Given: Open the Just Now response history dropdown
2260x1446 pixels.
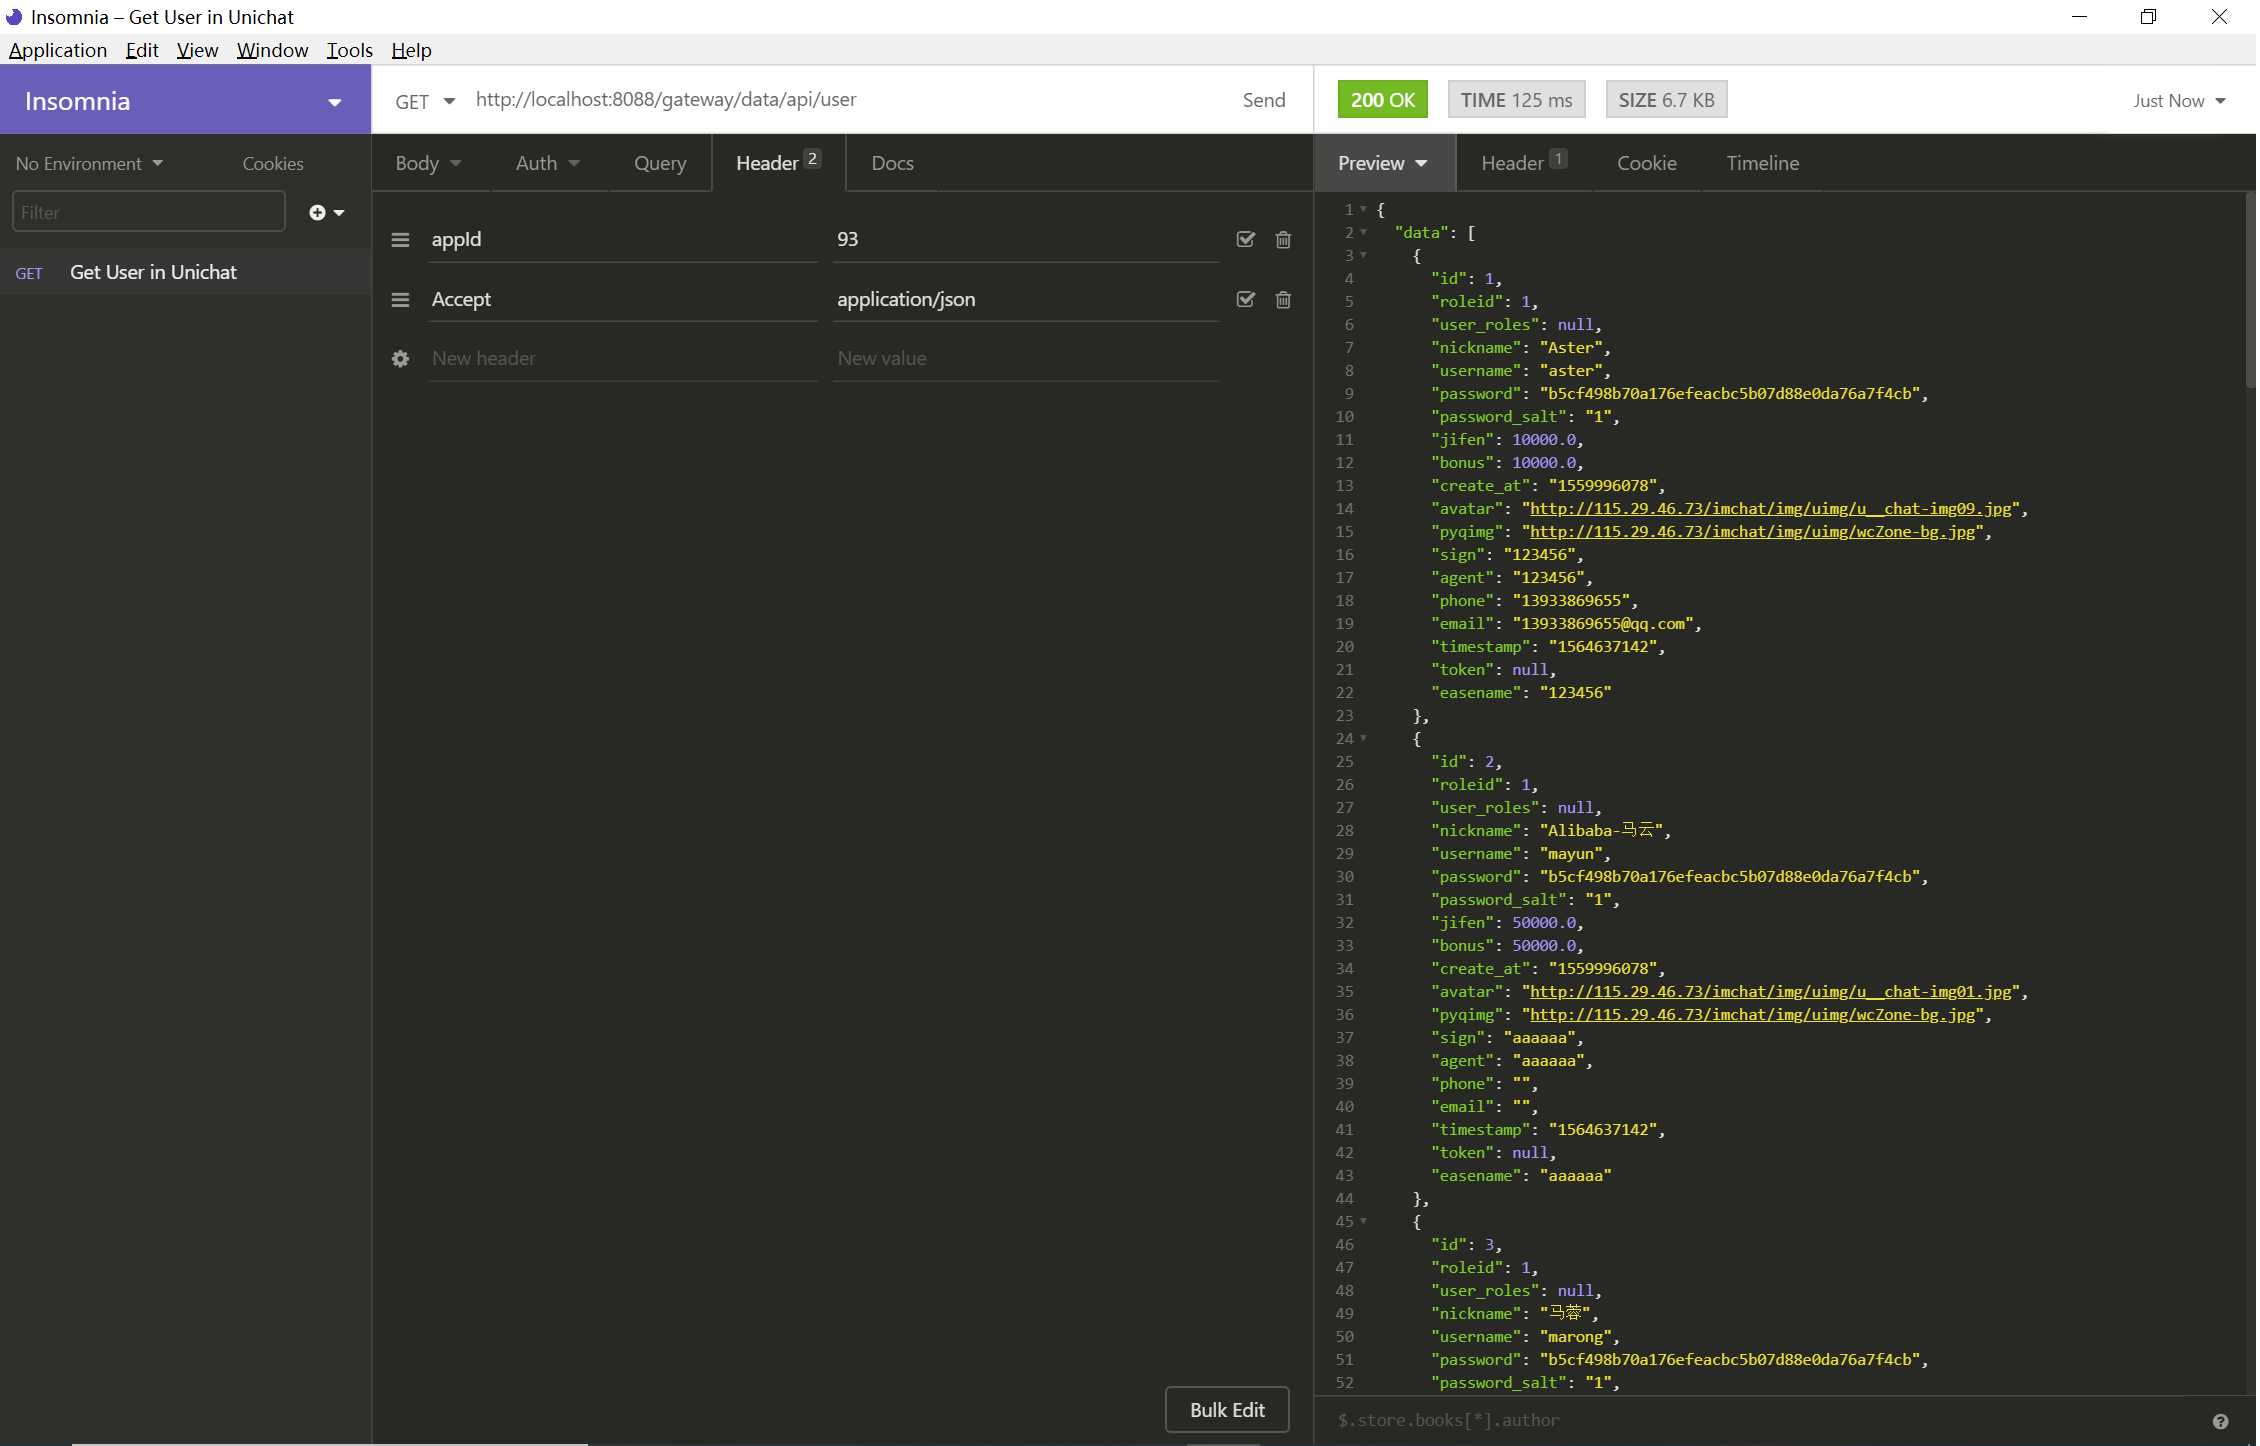Looking at the screenshot, I should [x=2179, y=101].
